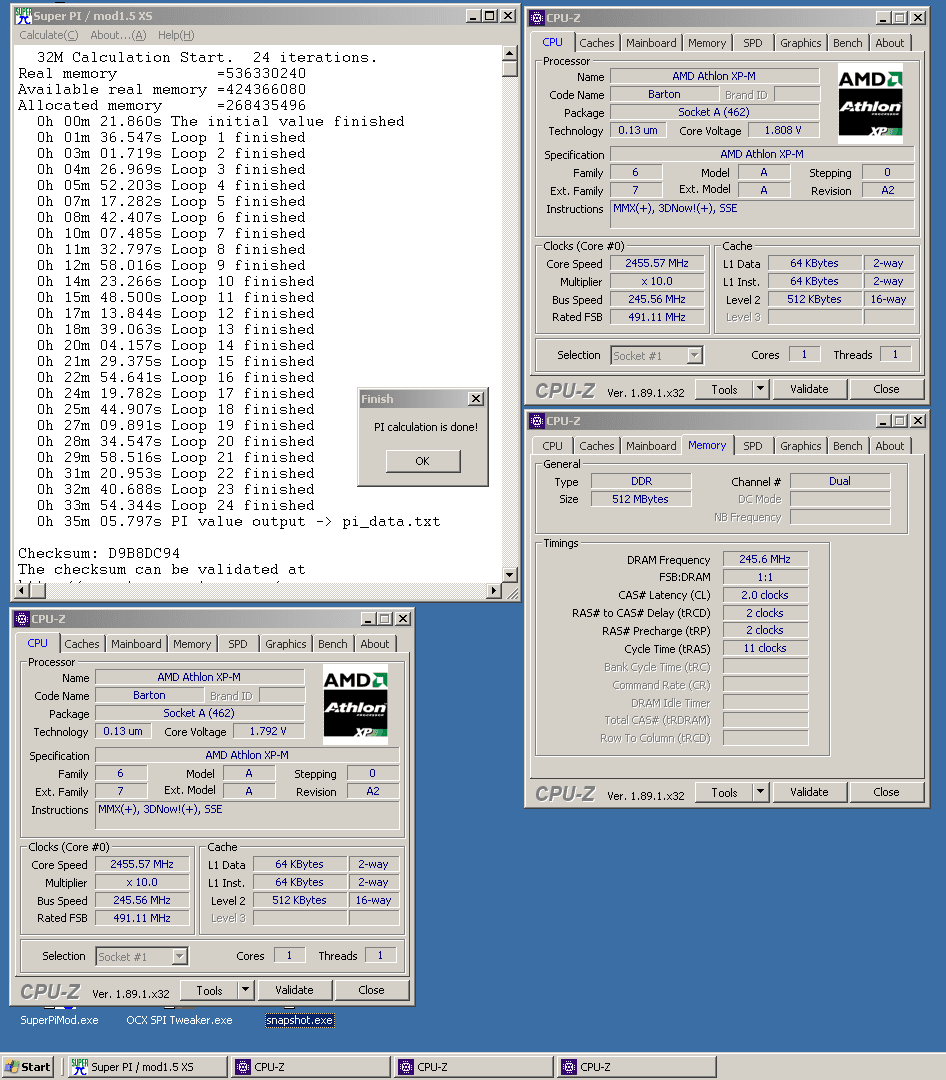Click CAS# Latency value 2.0 clocks

(765, 595)
